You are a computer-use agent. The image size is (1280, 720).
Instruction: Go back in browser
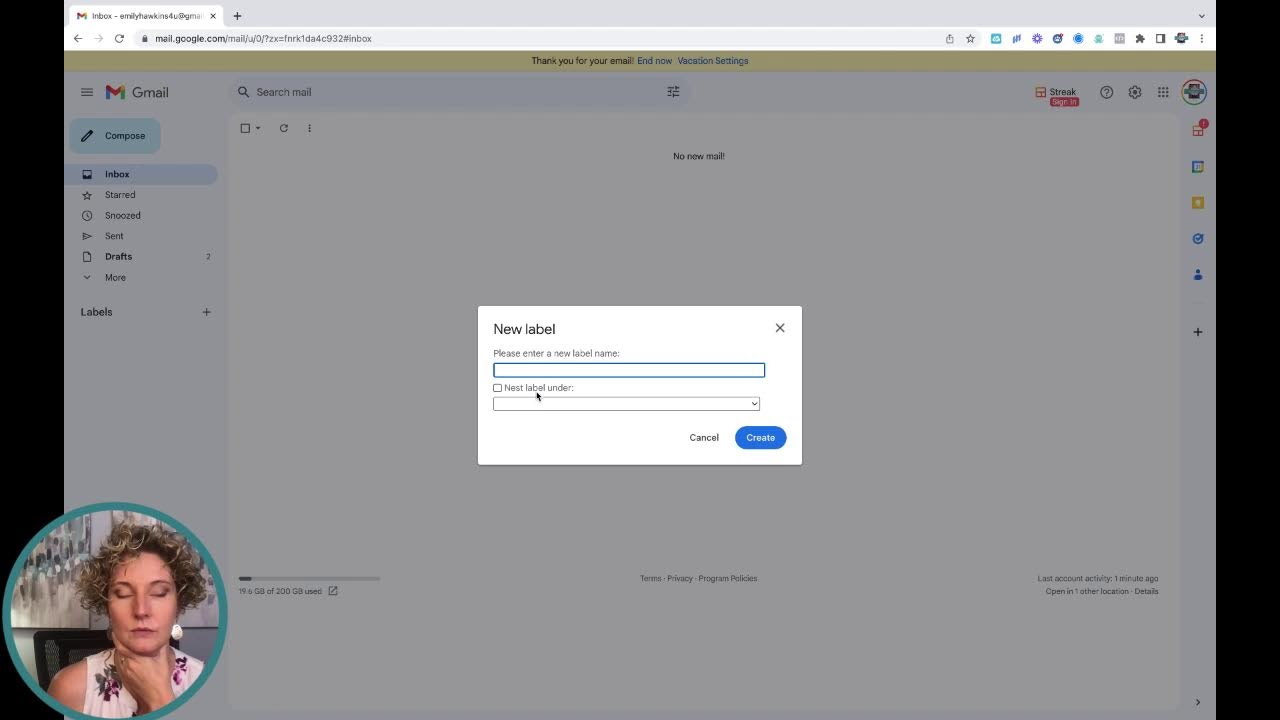tap(78, 38)
